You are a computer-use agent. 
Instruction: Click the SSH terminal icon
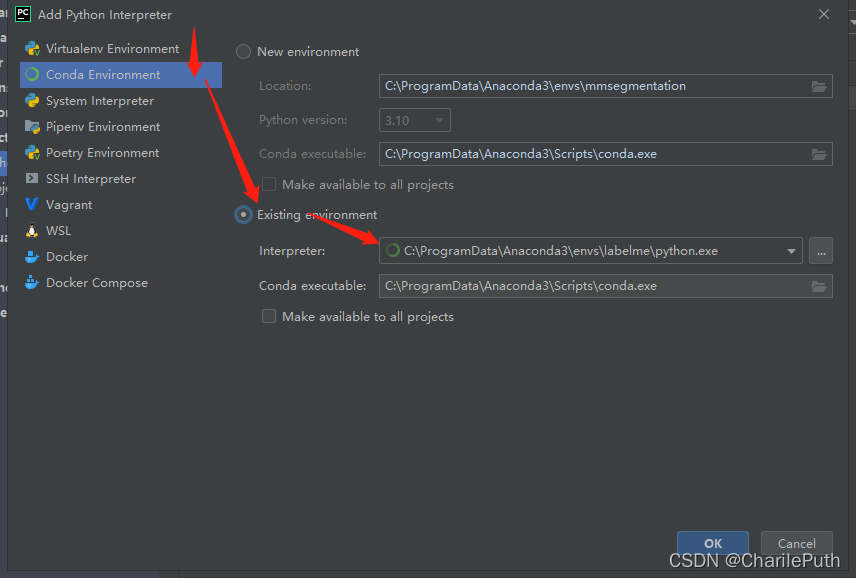pyautogui.click(x=32, y=178)
